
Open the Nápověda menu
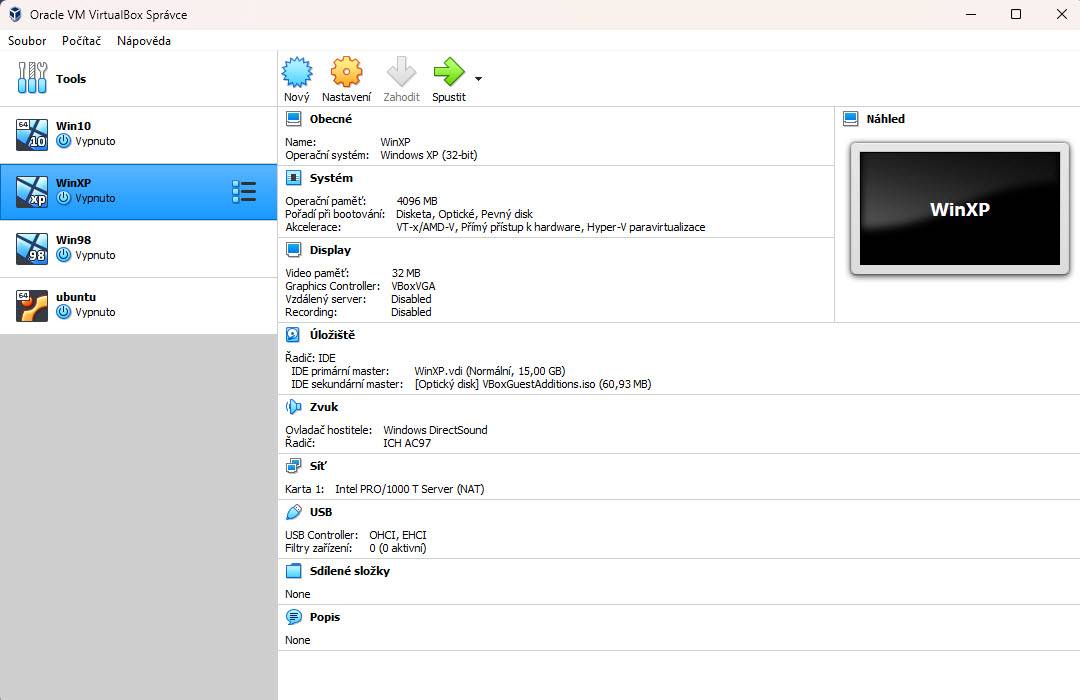coord(143,41)
